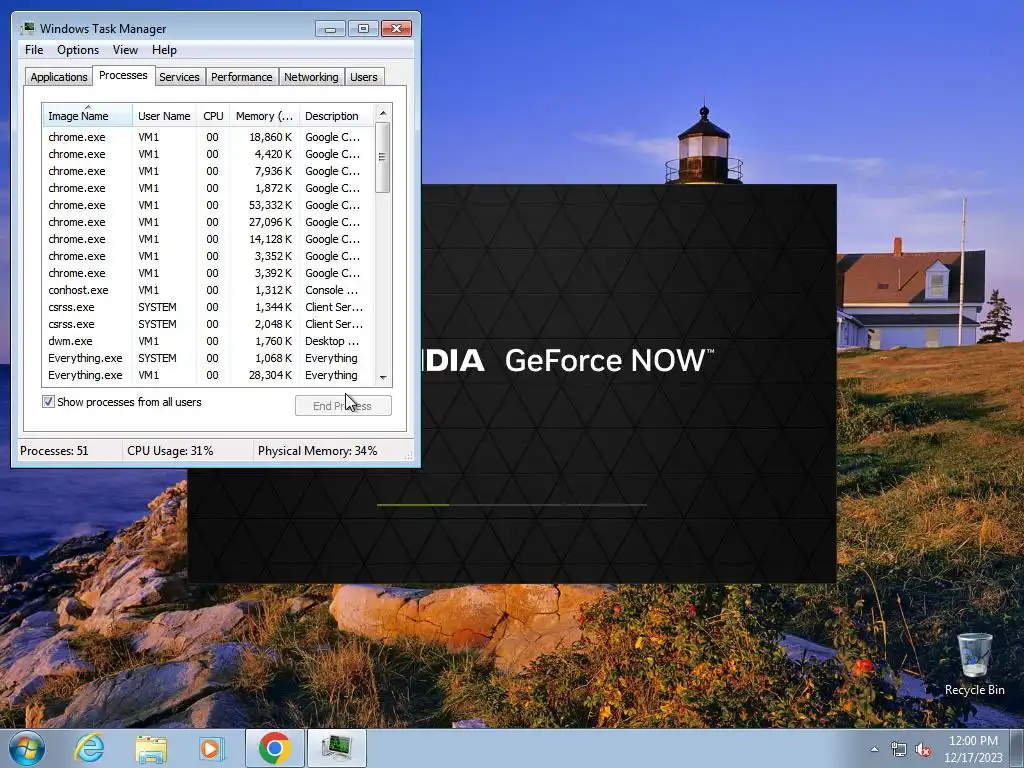Click Task Manager taskbar button

(337, 748)
